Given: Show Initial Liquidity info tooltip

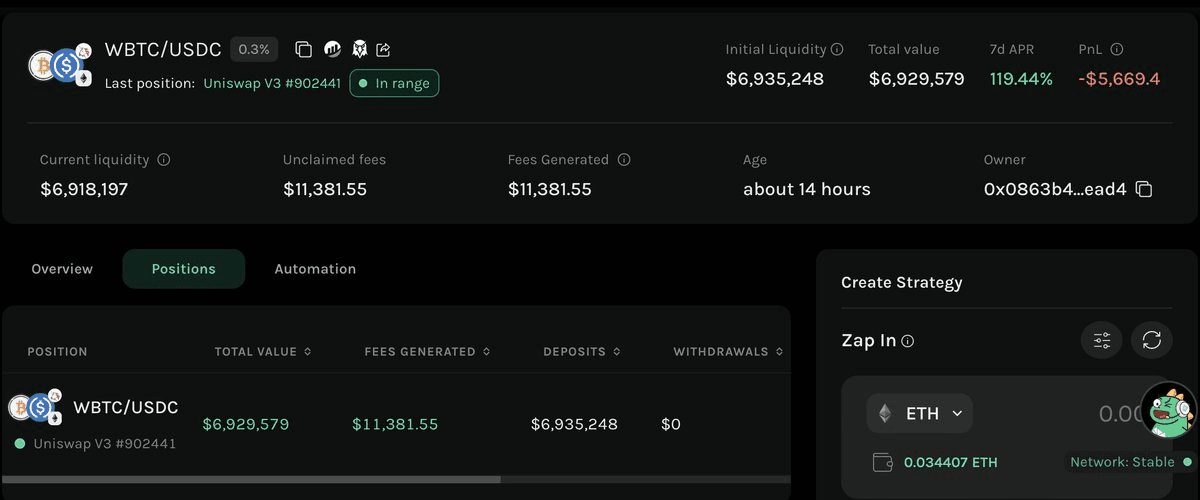Looking at the screenshot, I should point(838,49).
